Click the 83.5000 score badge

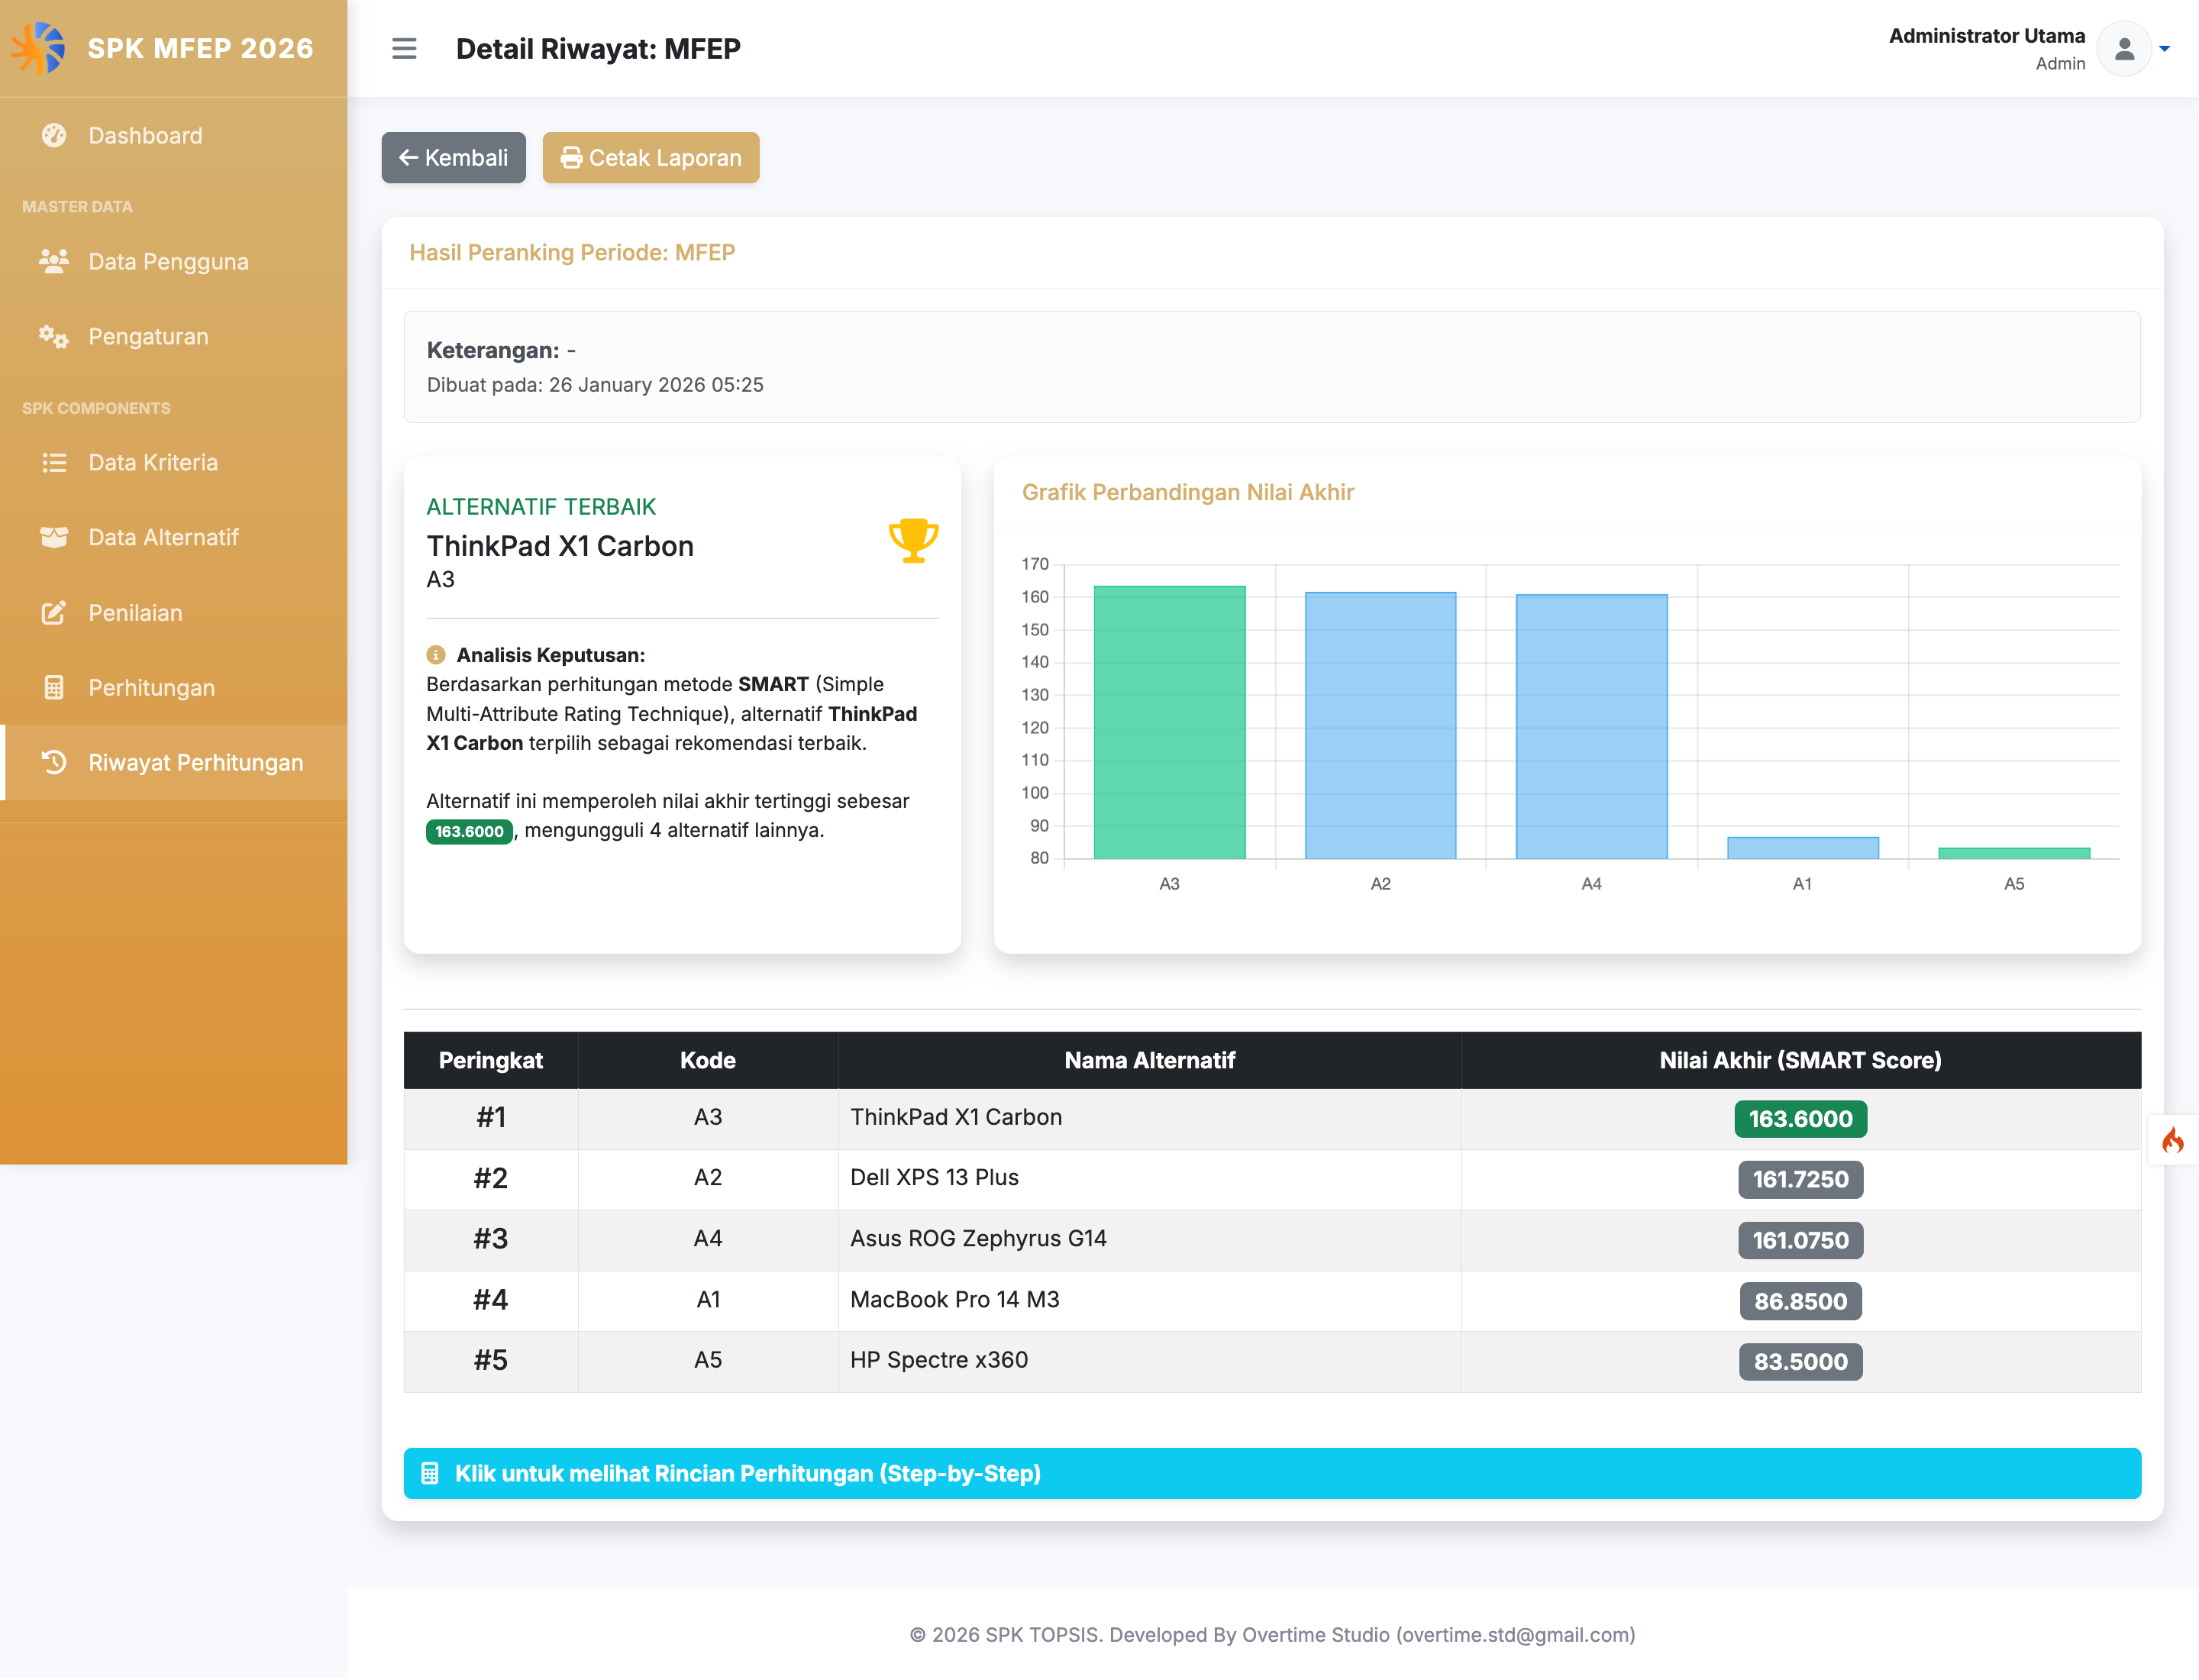[1800, 1362]
